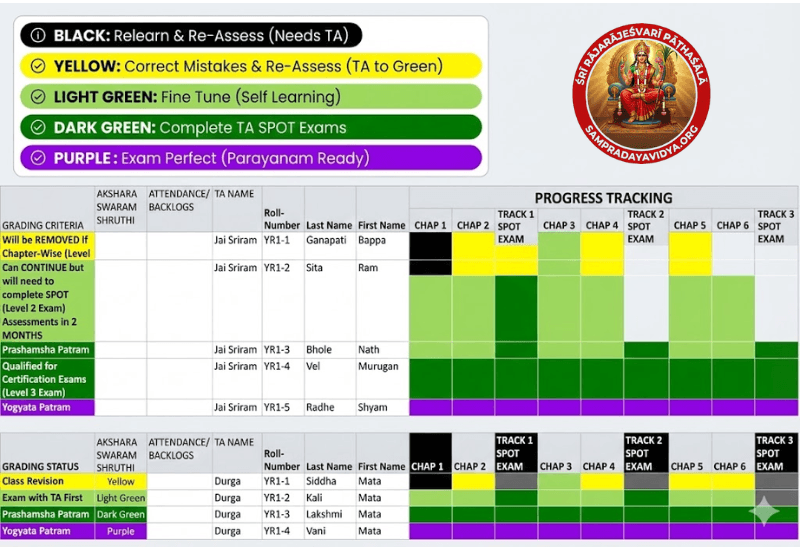
Task: Click the 'Qualified for Certification Exams' criteria cell
Action: click(x=47, y=379)
